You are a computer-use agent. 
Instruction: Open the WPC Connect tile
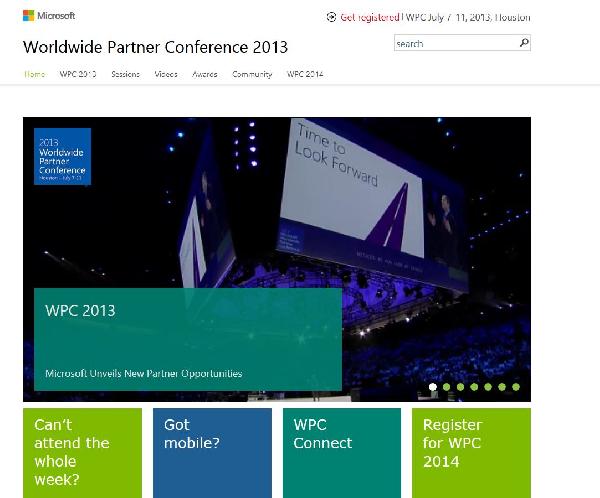(x=342, y=453)
